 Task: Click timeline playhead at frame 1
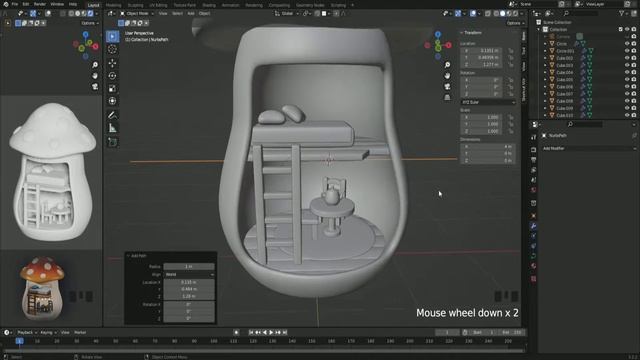pos(19,341)
